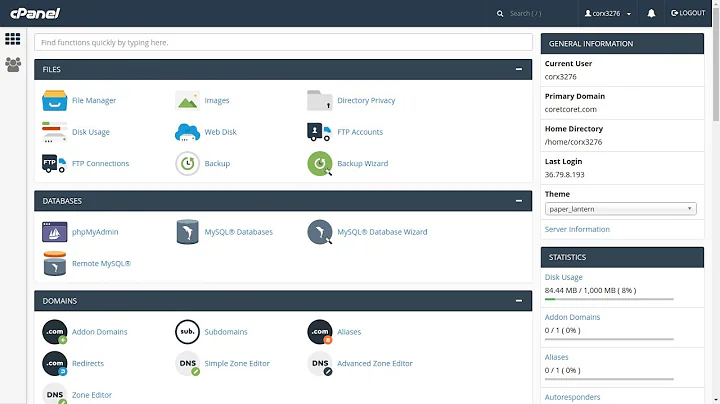Open the File Manager icon

click(54, 101)
